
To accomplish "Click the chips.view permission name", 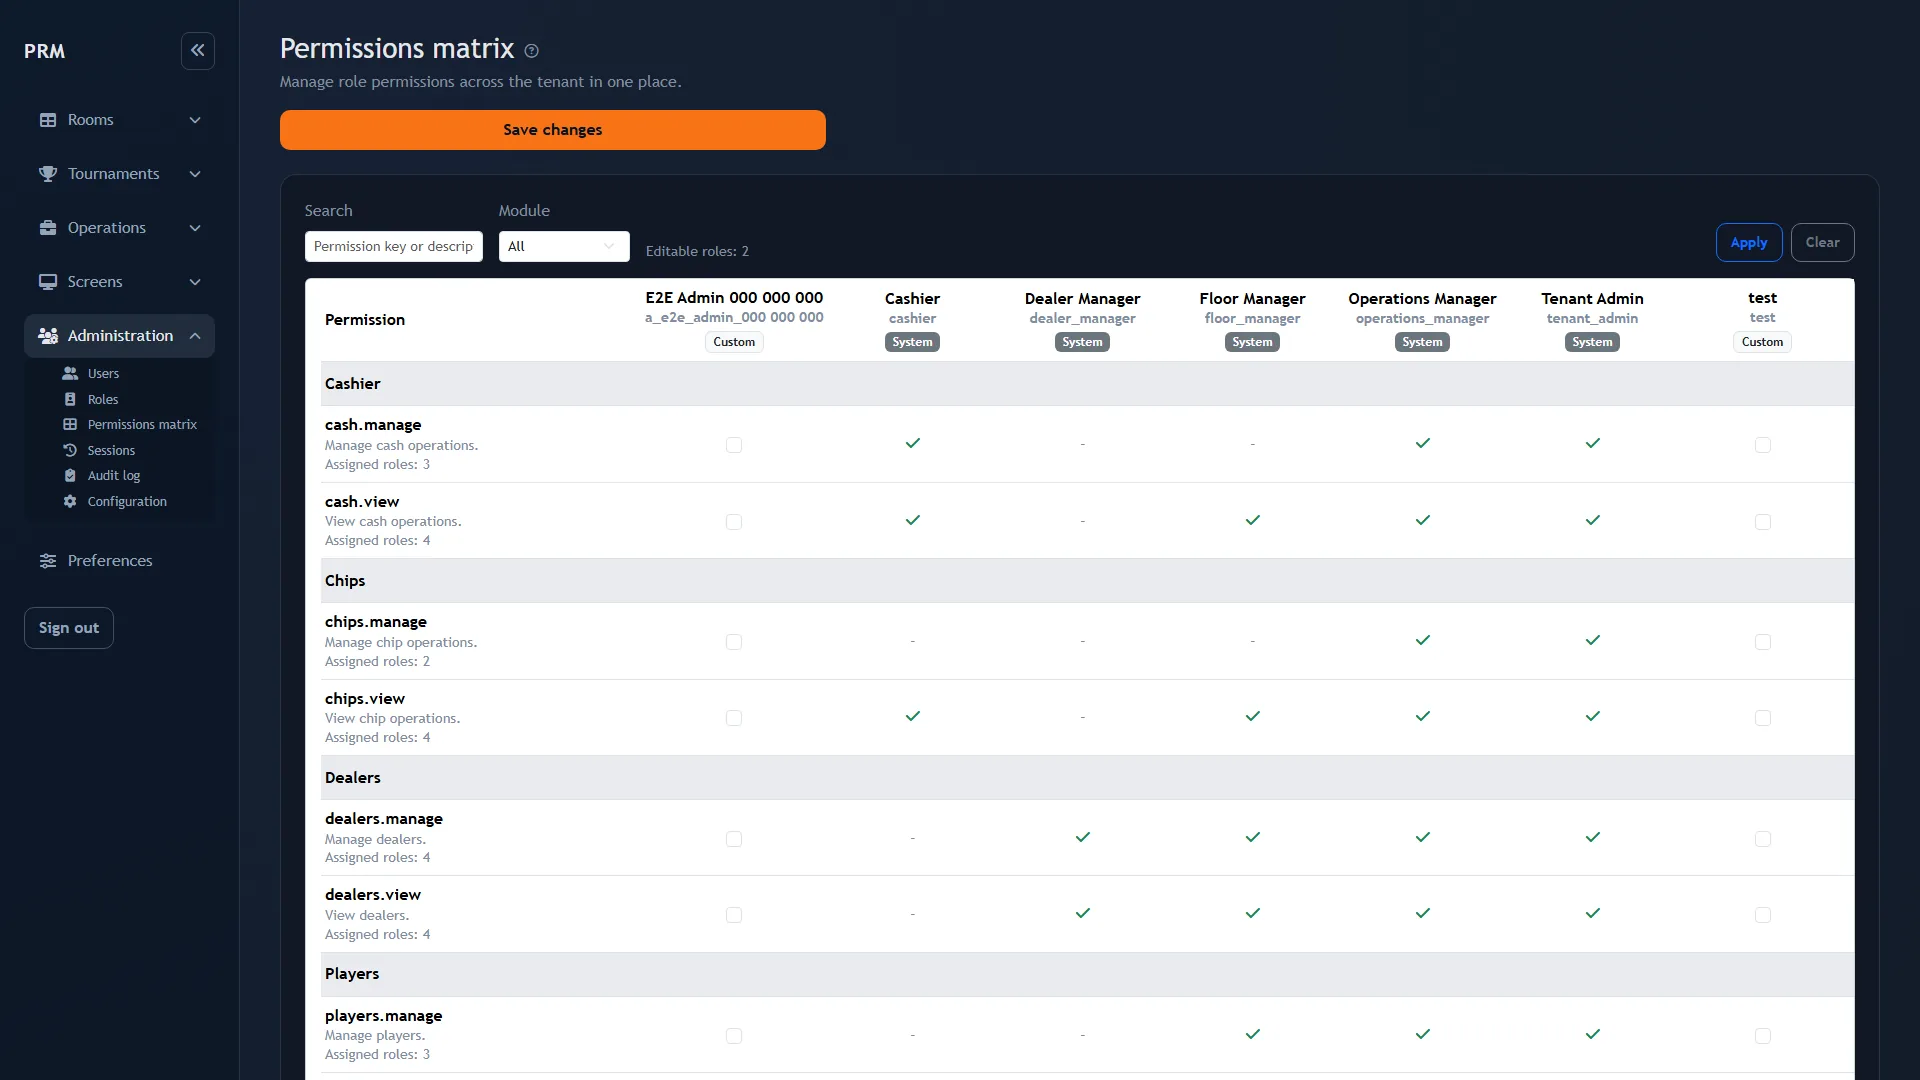I will [365, 699].
